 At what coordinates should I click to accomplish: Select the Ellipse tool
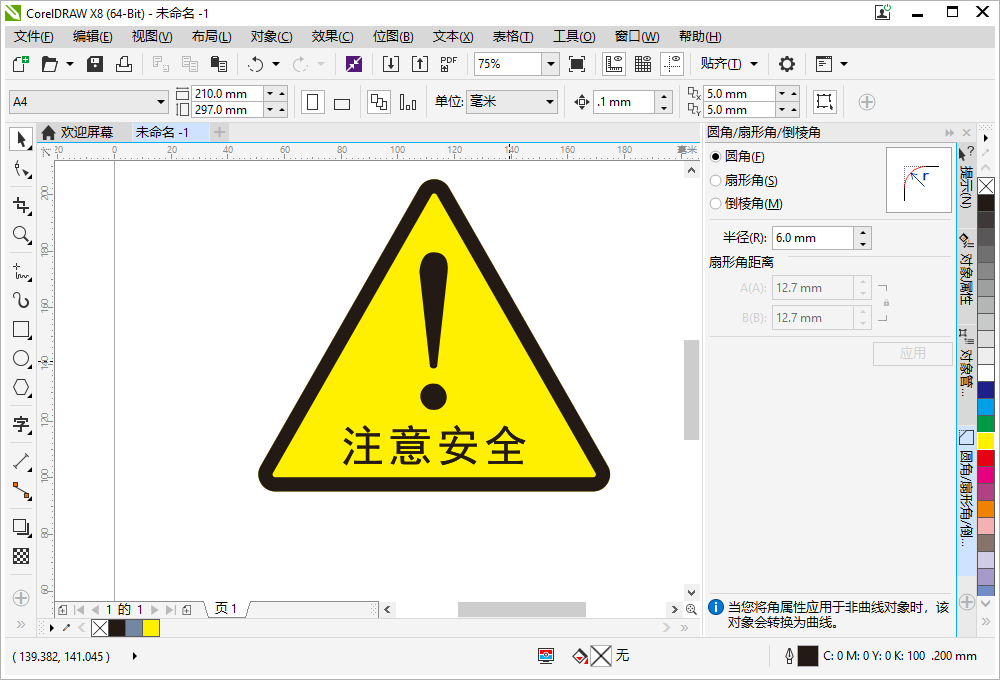tap(21, 358)
